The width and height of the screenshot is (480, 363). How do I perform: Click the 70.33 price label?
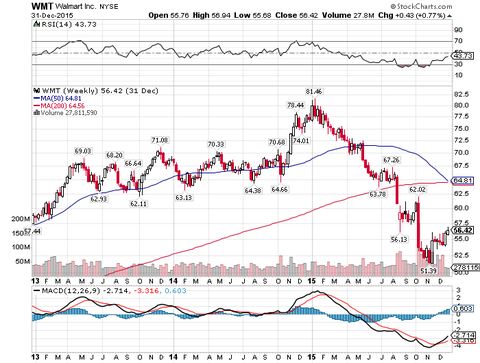coord(216,144)
